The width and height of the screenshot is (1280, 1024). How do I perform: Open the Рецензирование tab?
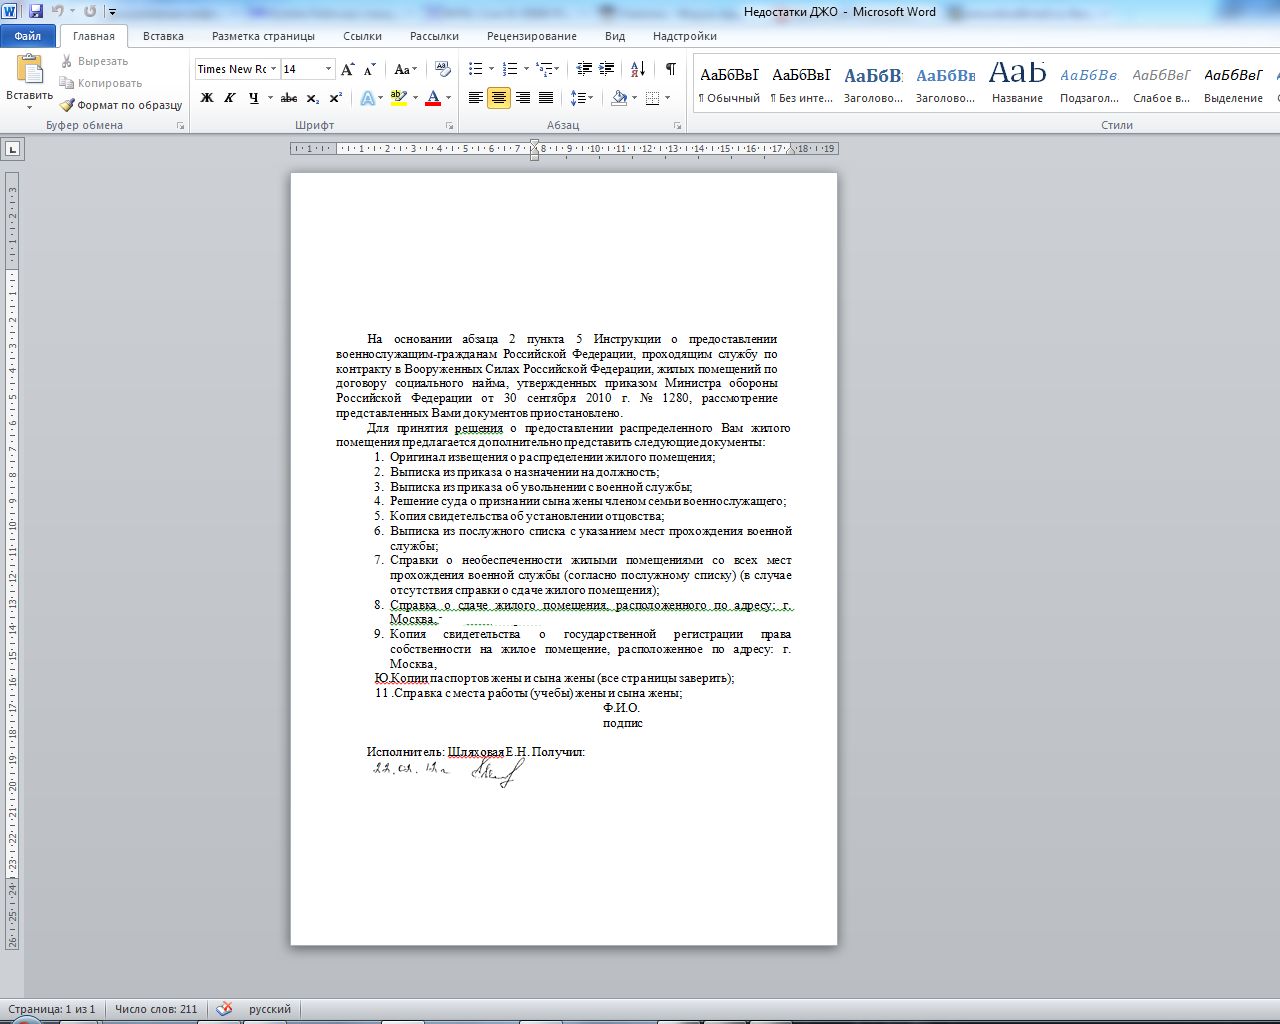531,36
